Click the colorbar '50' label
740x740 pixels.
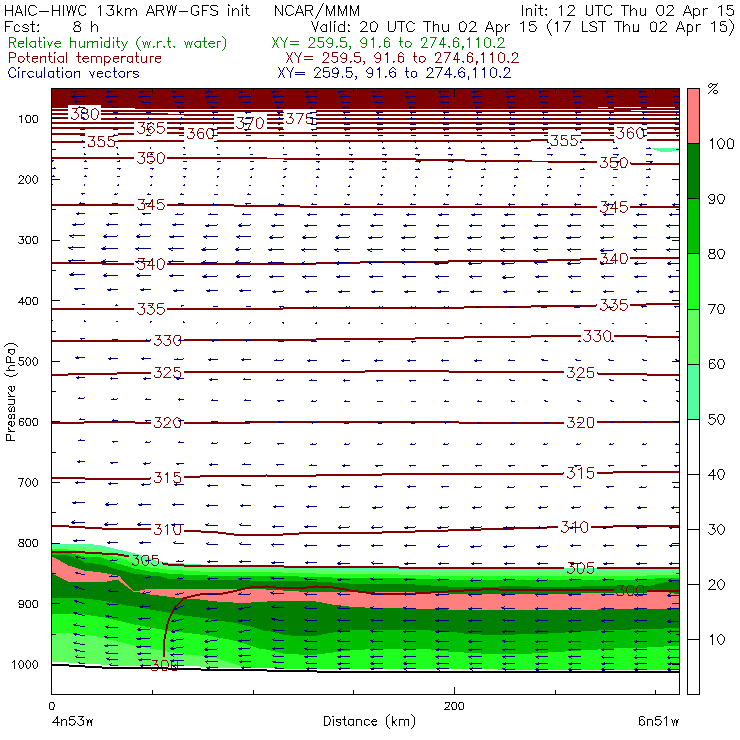pos(716,419)
